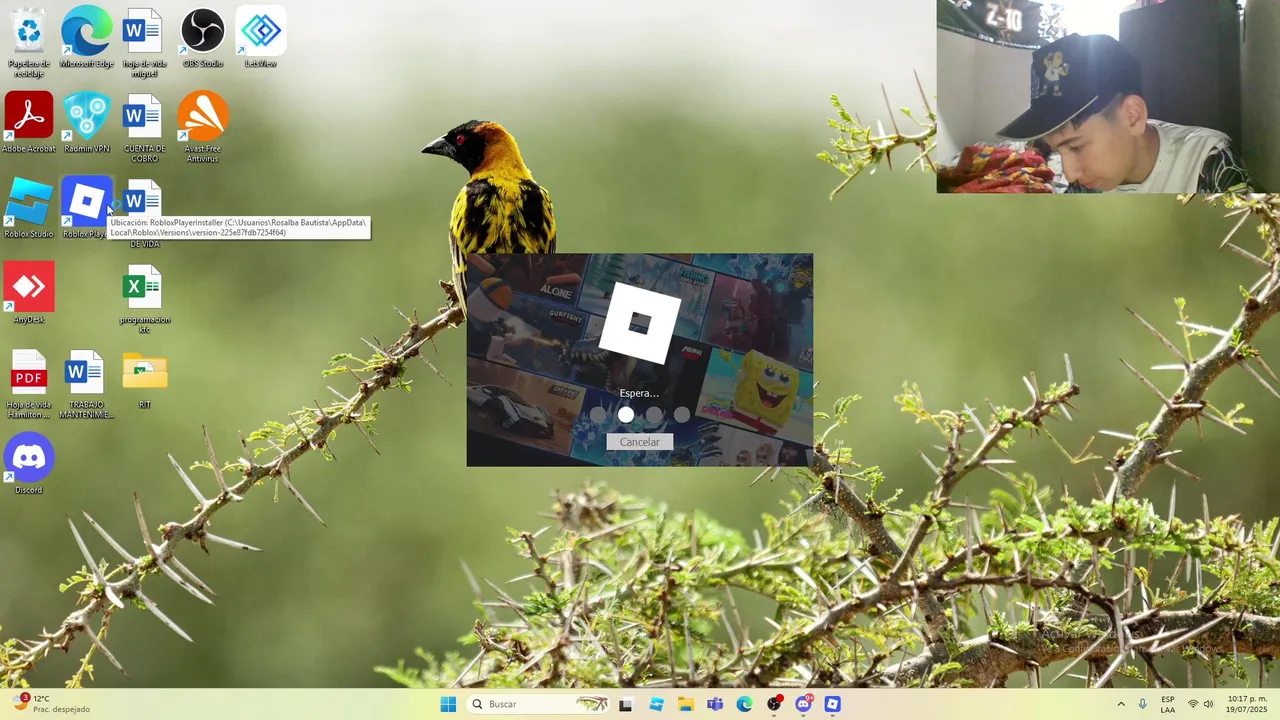Viewport: 1280px width, 720px height.
Task: Select the Avast Free Antivirus shortcut
Action: pos(202,128)
